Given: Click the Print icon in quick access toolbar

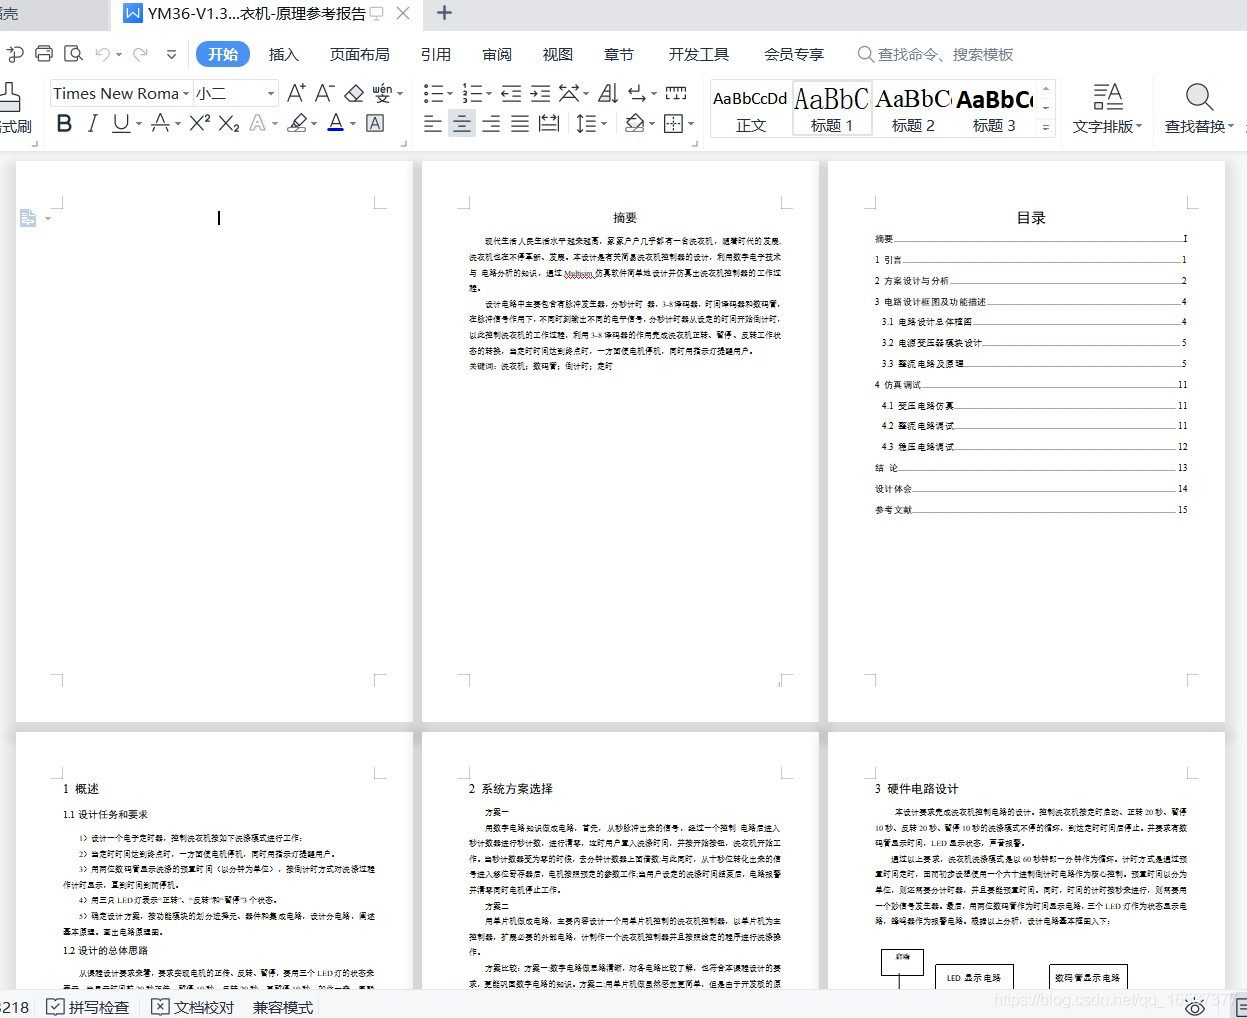Looking at the screenshot, I should (x=44, y=54).
